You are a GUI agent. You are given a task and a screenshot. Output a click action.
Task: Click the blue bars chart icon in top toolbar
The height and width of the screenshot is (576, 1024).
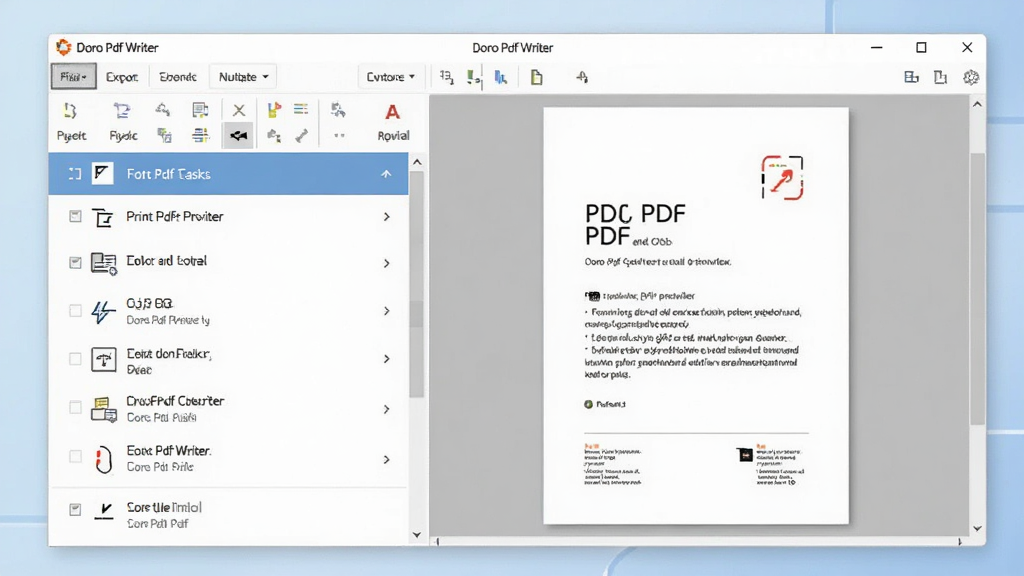(x=501, y=77)
